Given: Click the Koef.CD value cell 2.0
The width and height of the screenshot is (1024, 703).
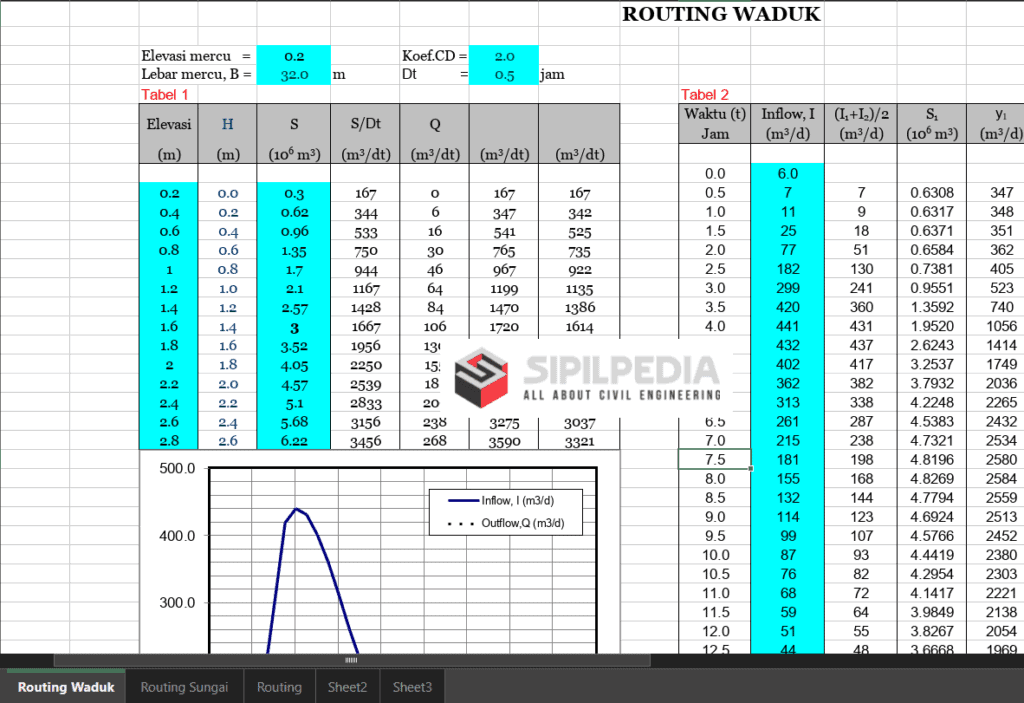Looking at the screenshot, I should click(504, 57).
